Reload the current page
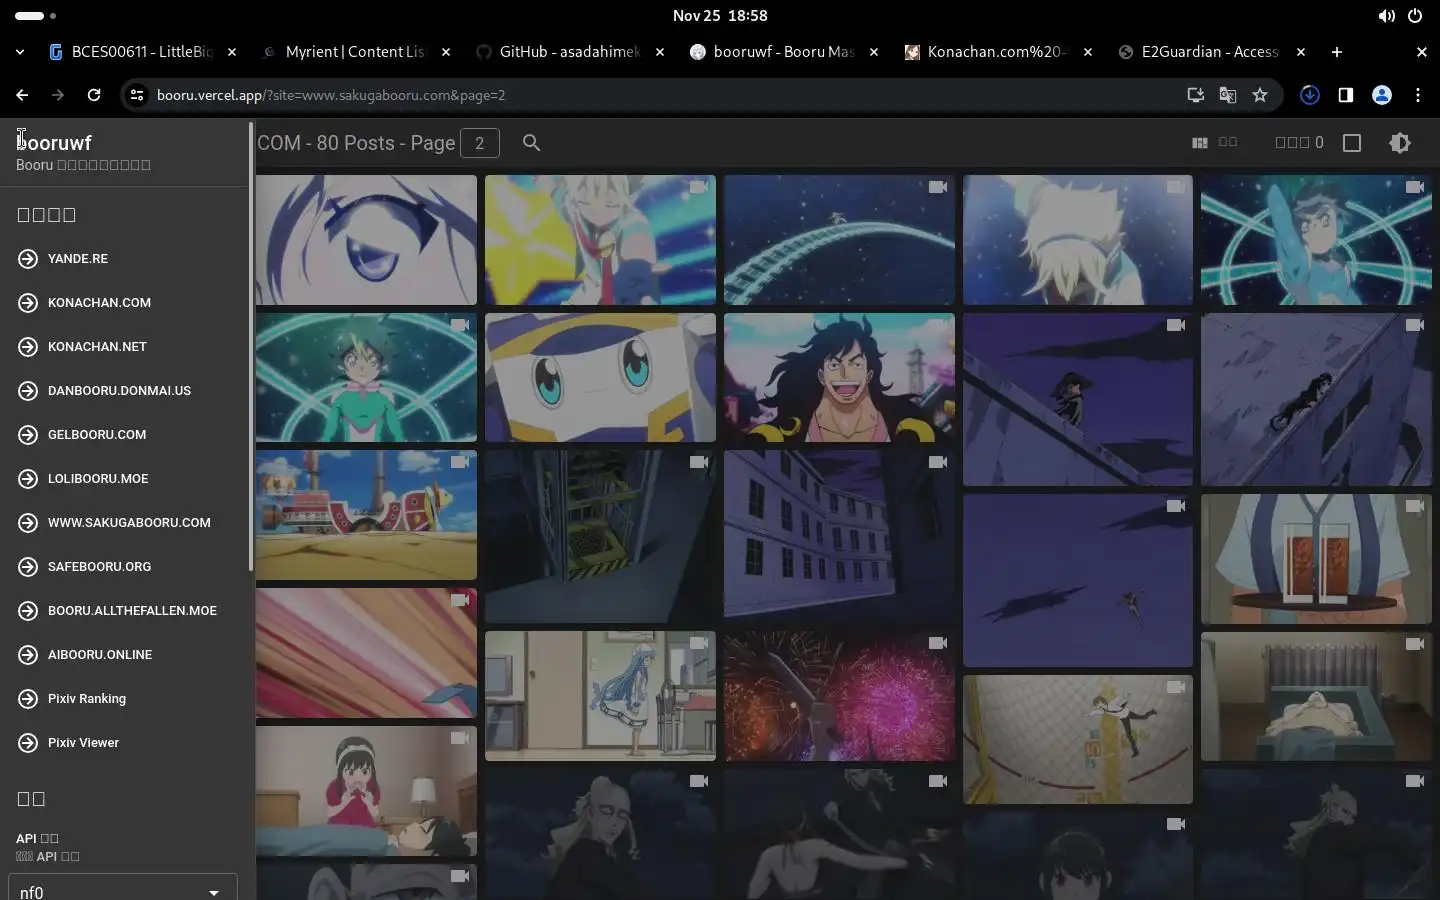This screenshot has height=900, width=1440. [94, 95]
